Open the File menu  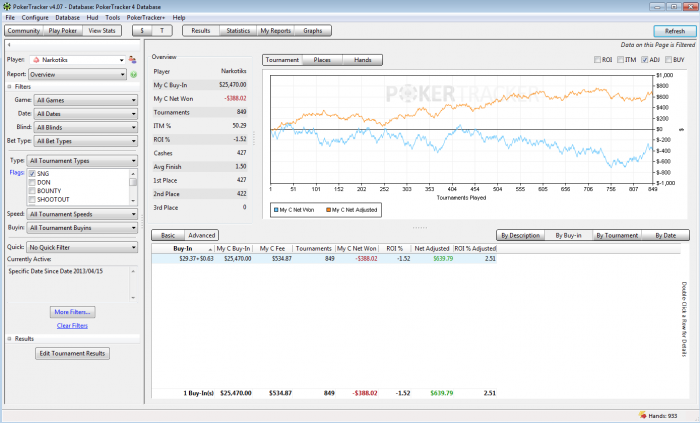[10, 18]
